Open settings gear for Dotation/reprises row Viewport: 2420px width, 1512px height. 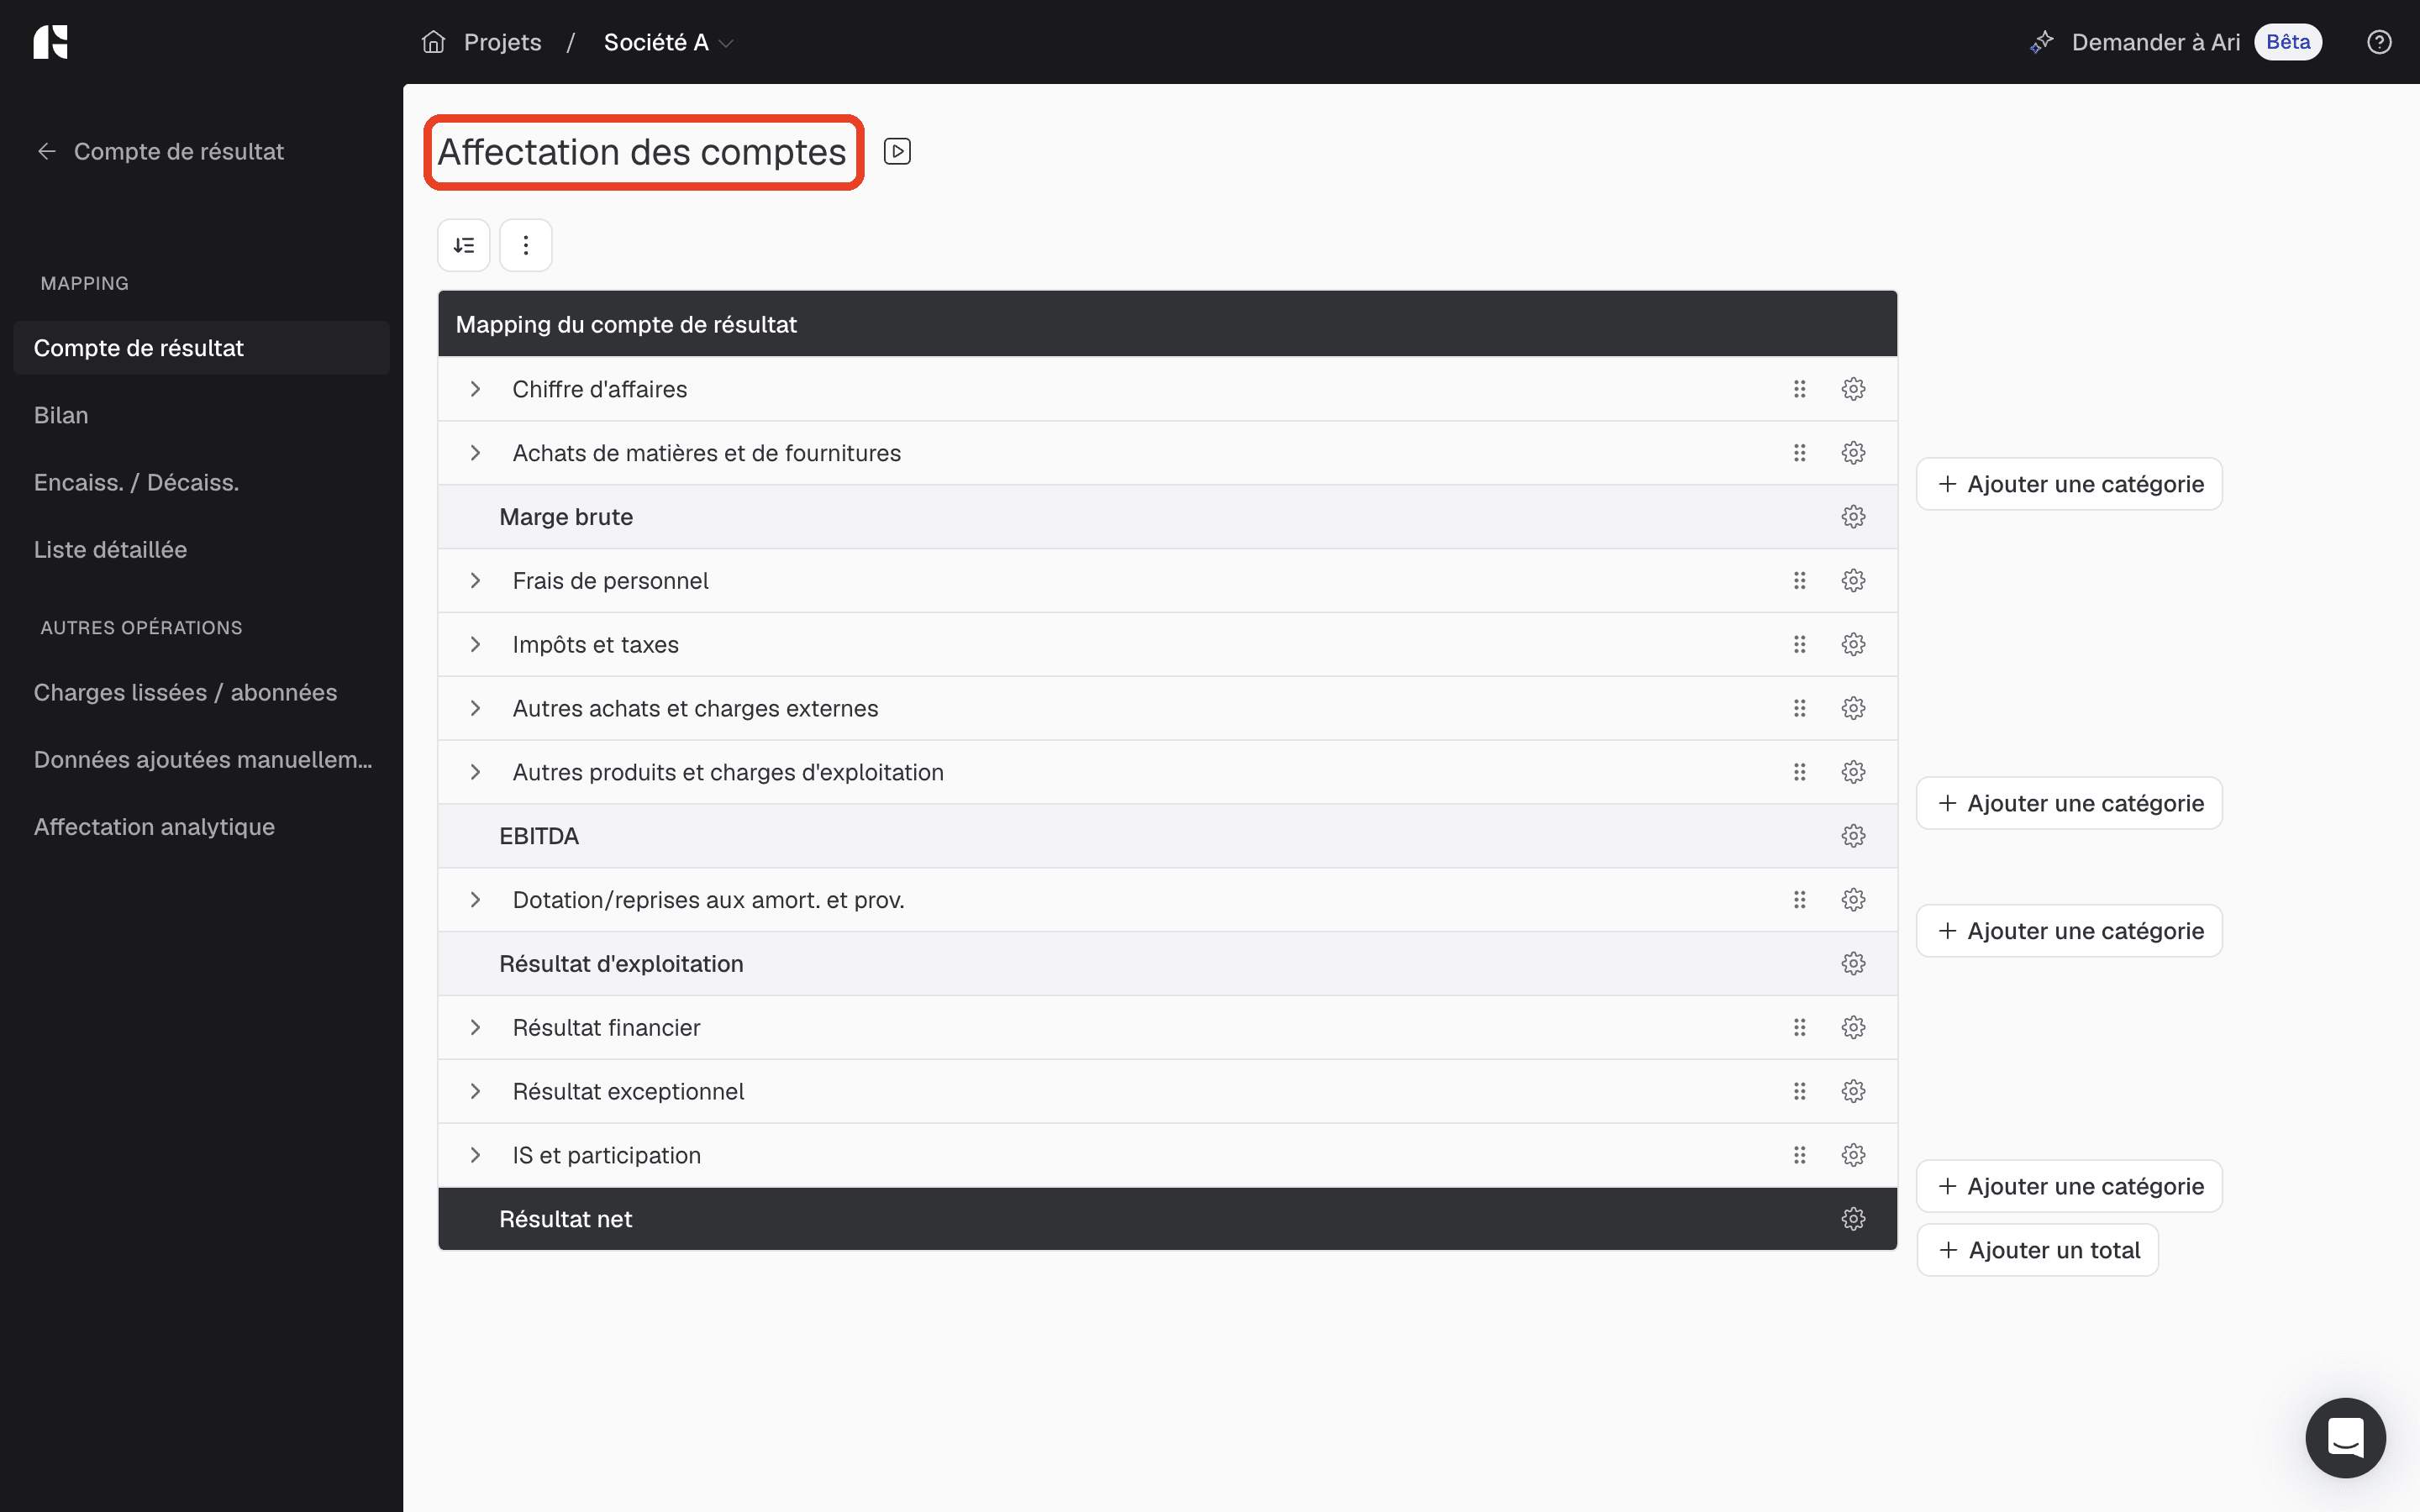(x=1853, y=900)
